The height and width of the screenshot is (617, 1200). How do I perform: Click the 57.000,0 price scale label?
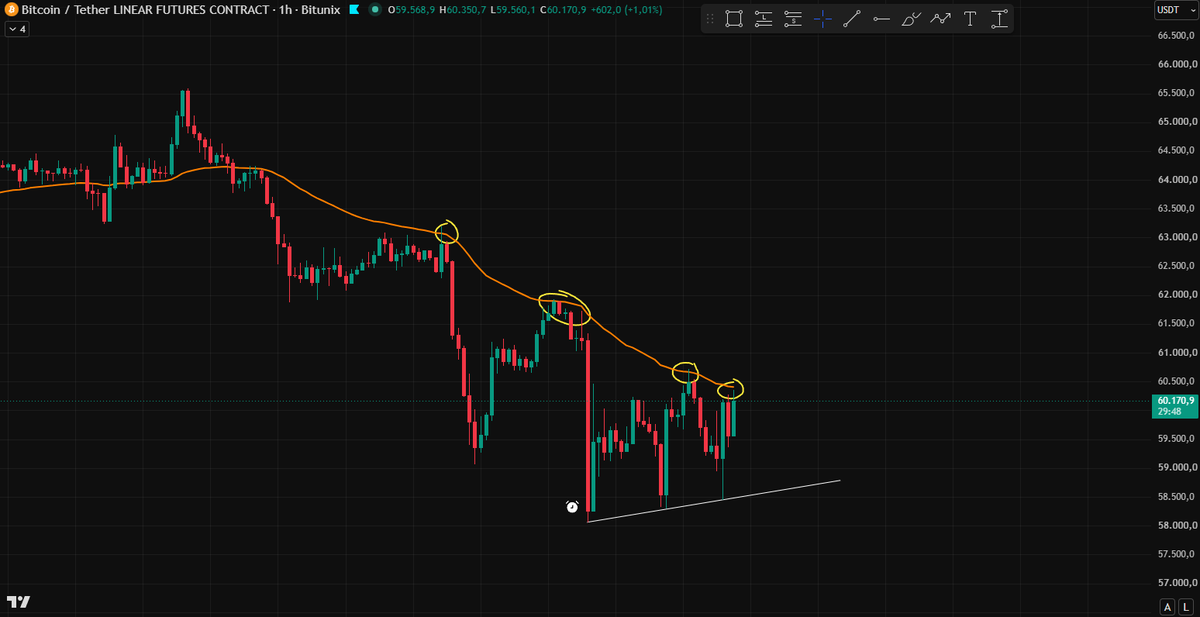pos(1177,583)
